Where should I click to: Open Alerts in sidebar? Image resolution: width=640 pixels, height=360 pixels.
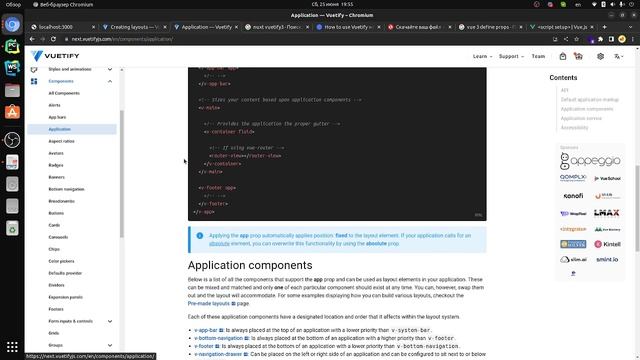(54, 105)
